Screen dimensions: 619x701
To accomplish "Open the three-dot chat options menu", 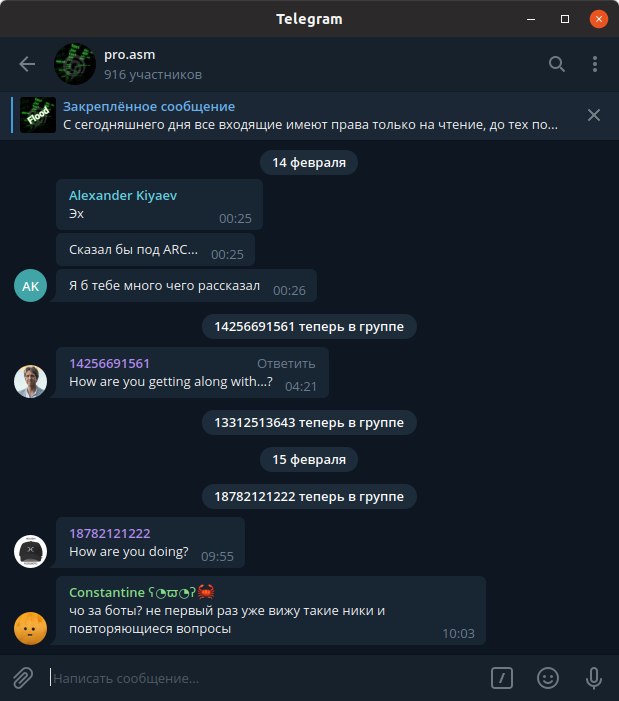I will (x=594, y=64).
